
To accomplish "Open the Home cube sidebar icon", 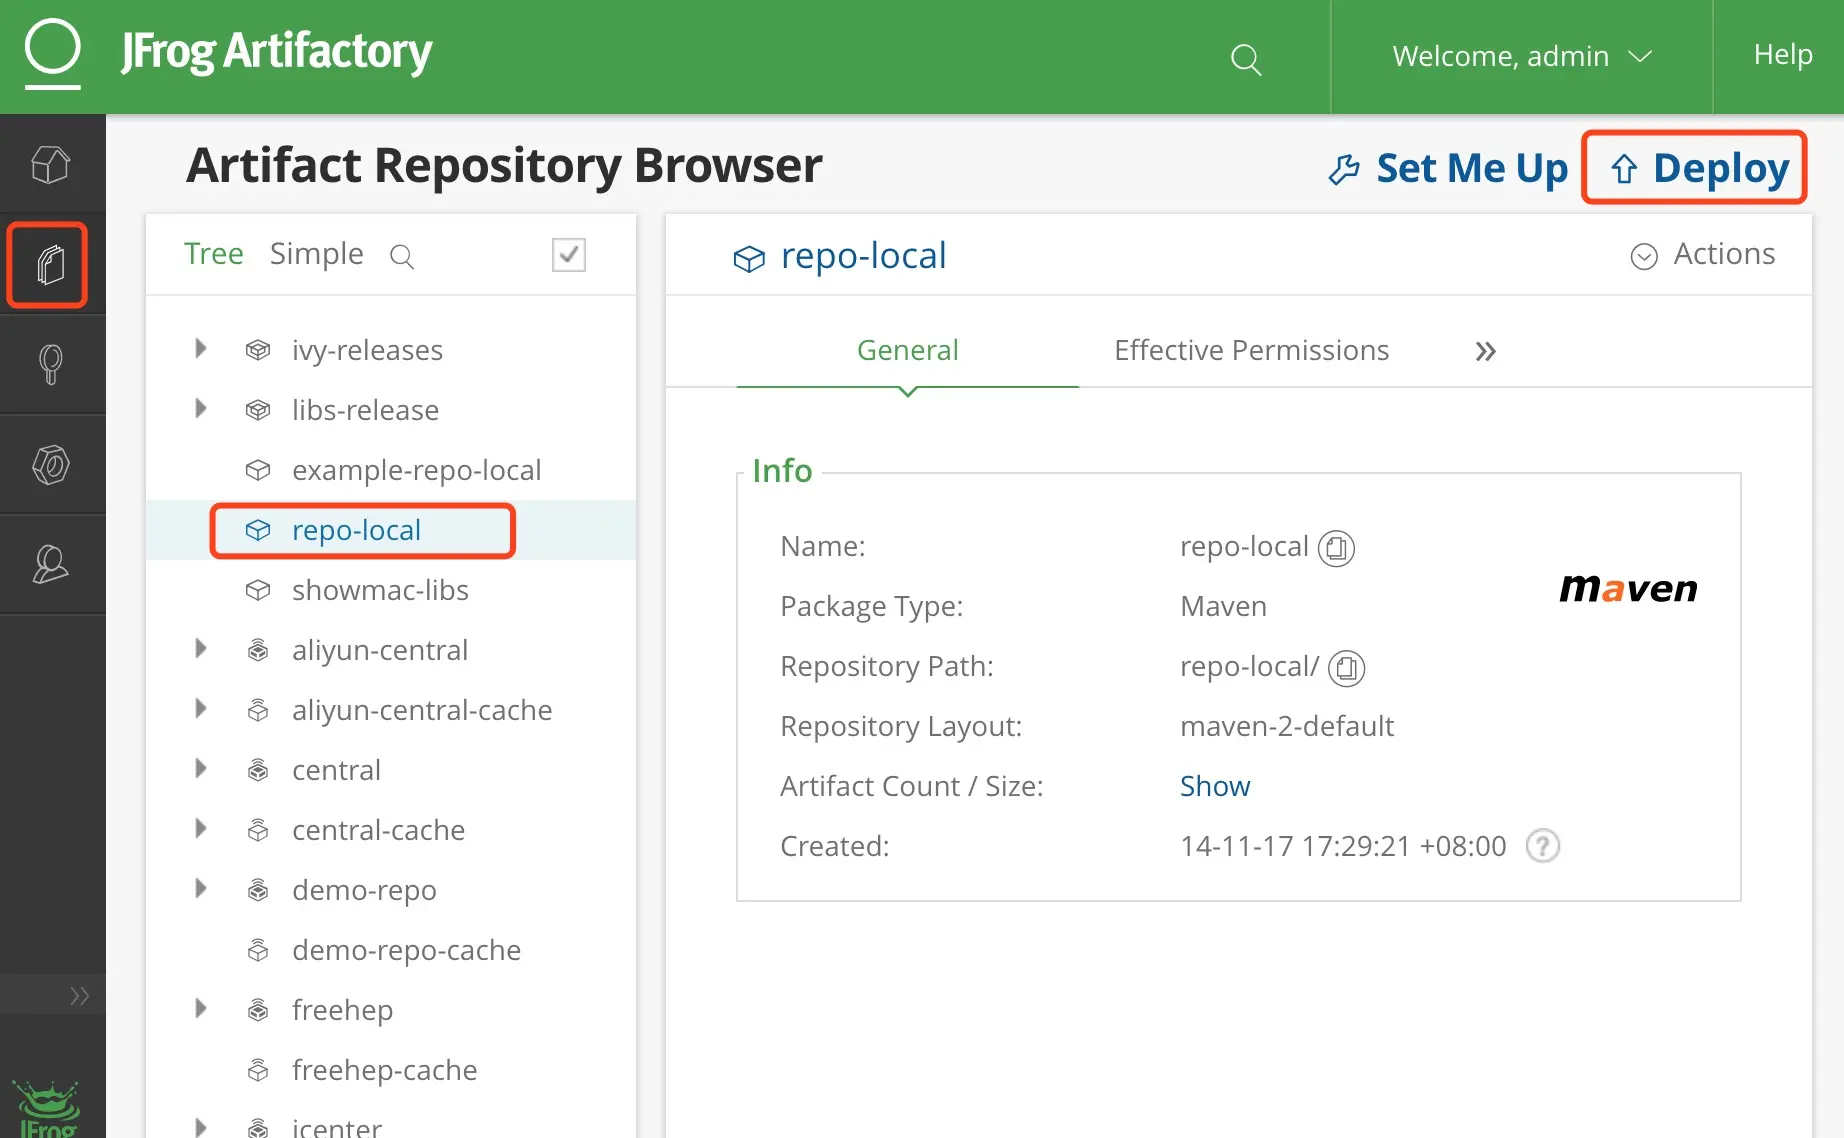I will click(50, 165).
